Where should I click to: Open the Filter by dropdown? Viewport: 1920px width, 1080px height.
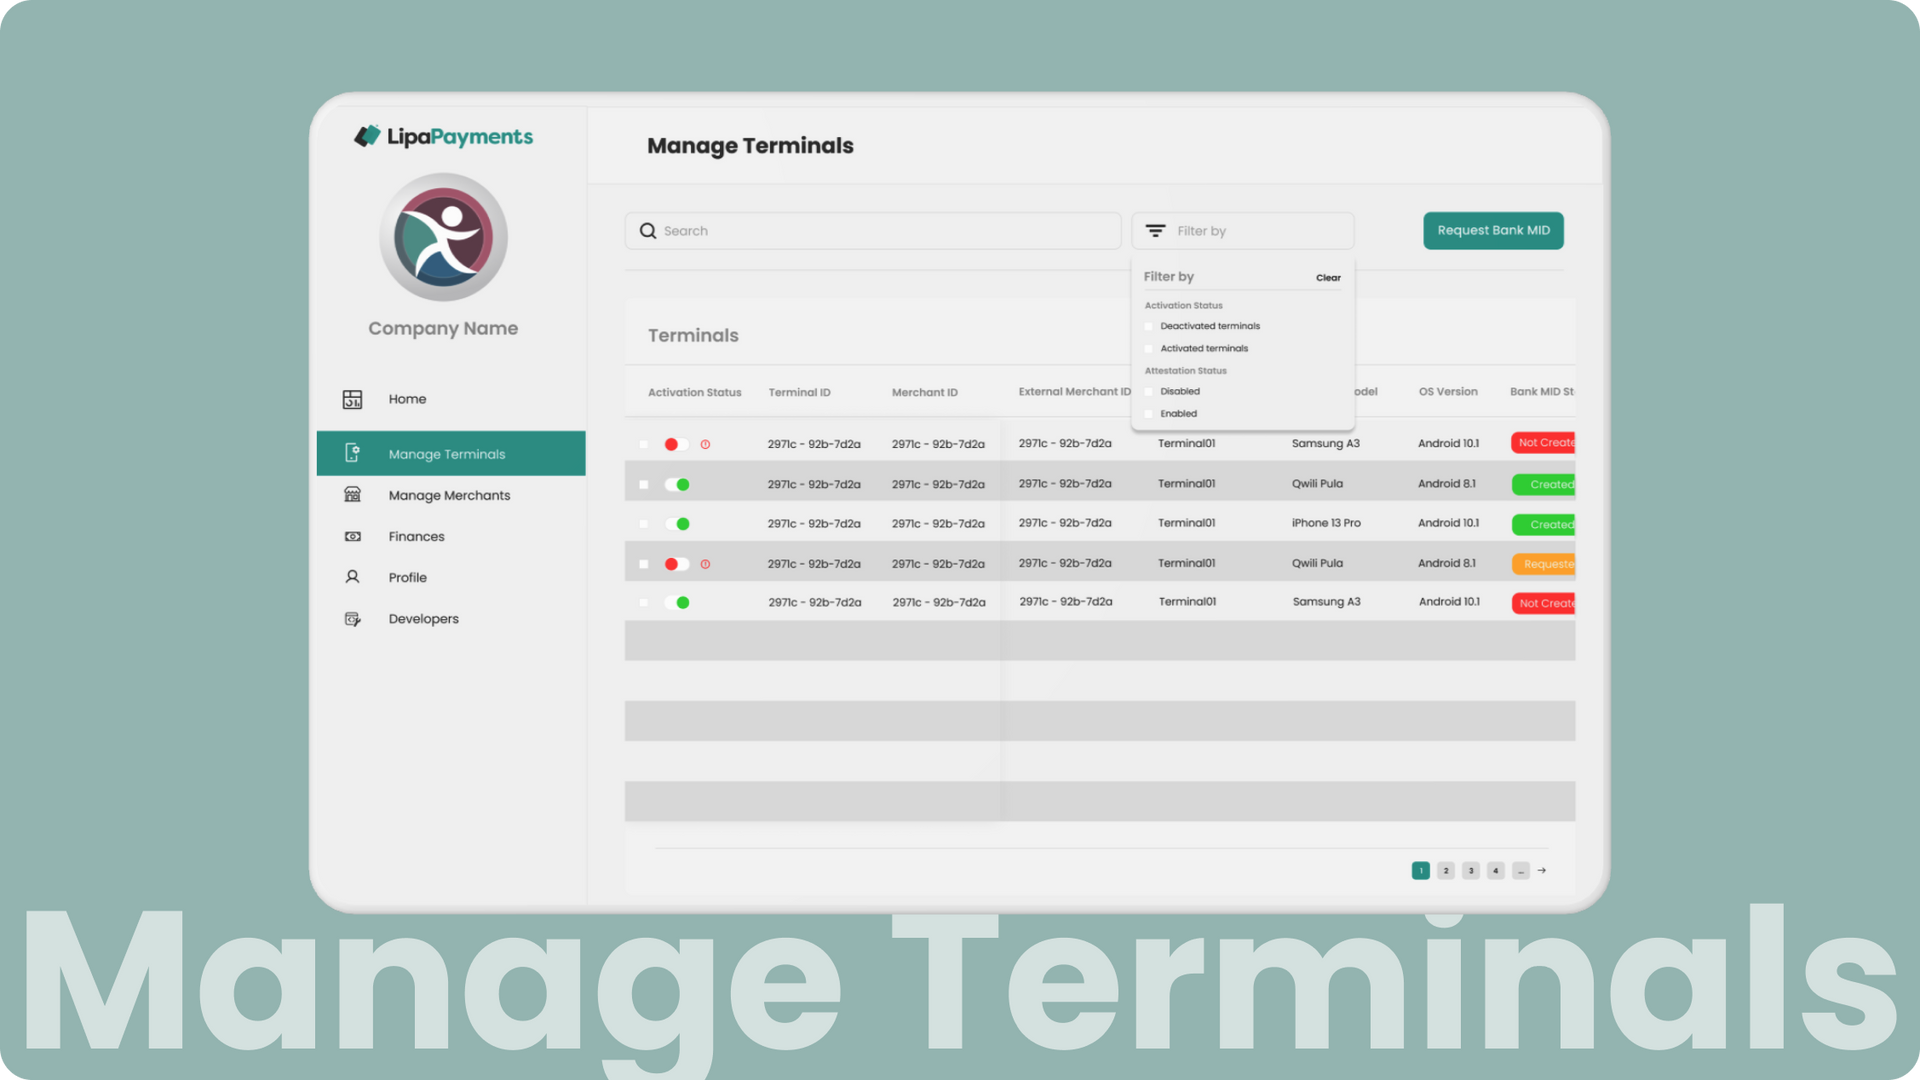1242,231
